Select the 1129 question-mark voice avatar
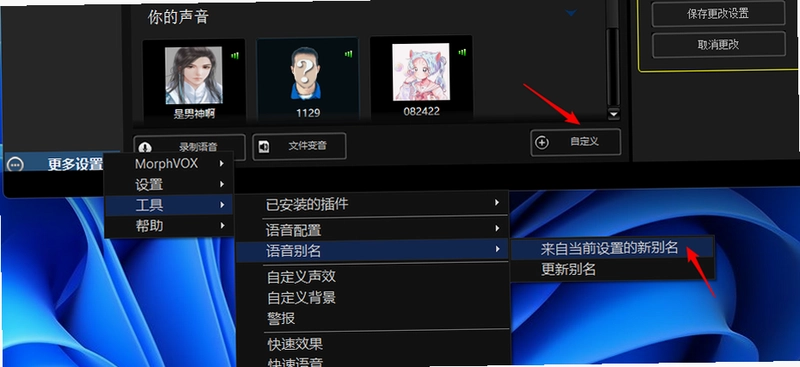Viewport: 800px width, 367px height. coord(308,73)
